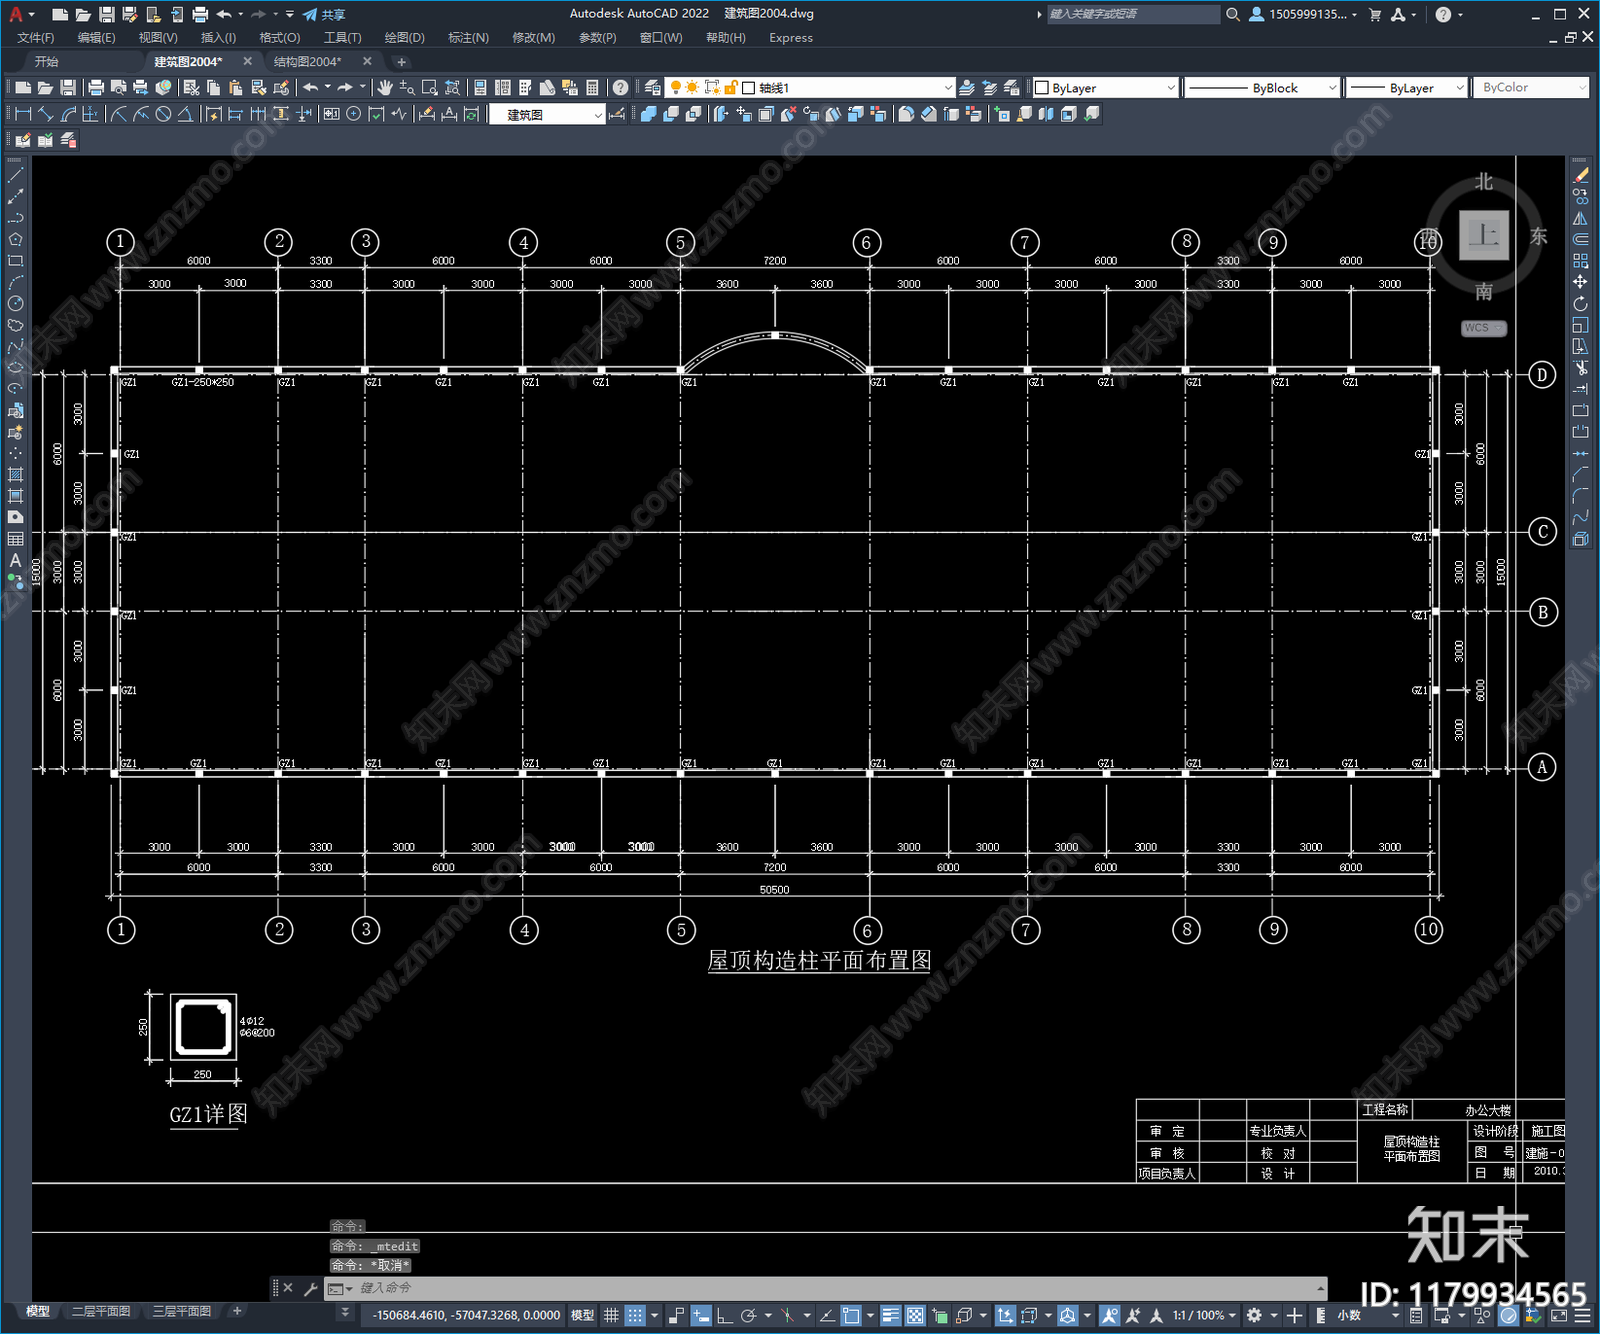Toggle lineweight display in status bar
1600x1334 pixels.
coord(890,1315)
